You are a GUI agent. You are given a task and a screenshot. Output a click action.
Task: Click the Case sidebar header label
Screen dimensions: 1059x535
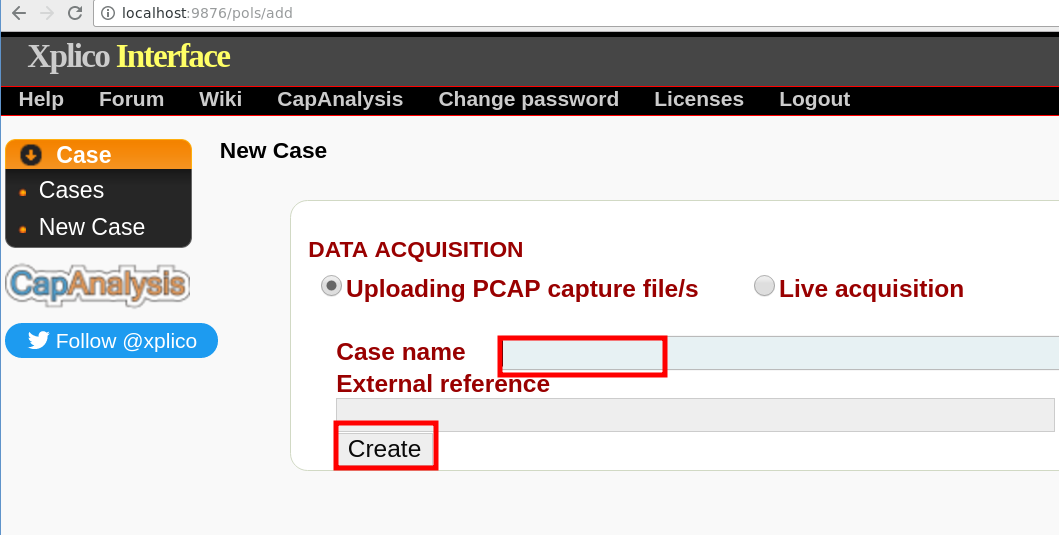coord(84,155)
